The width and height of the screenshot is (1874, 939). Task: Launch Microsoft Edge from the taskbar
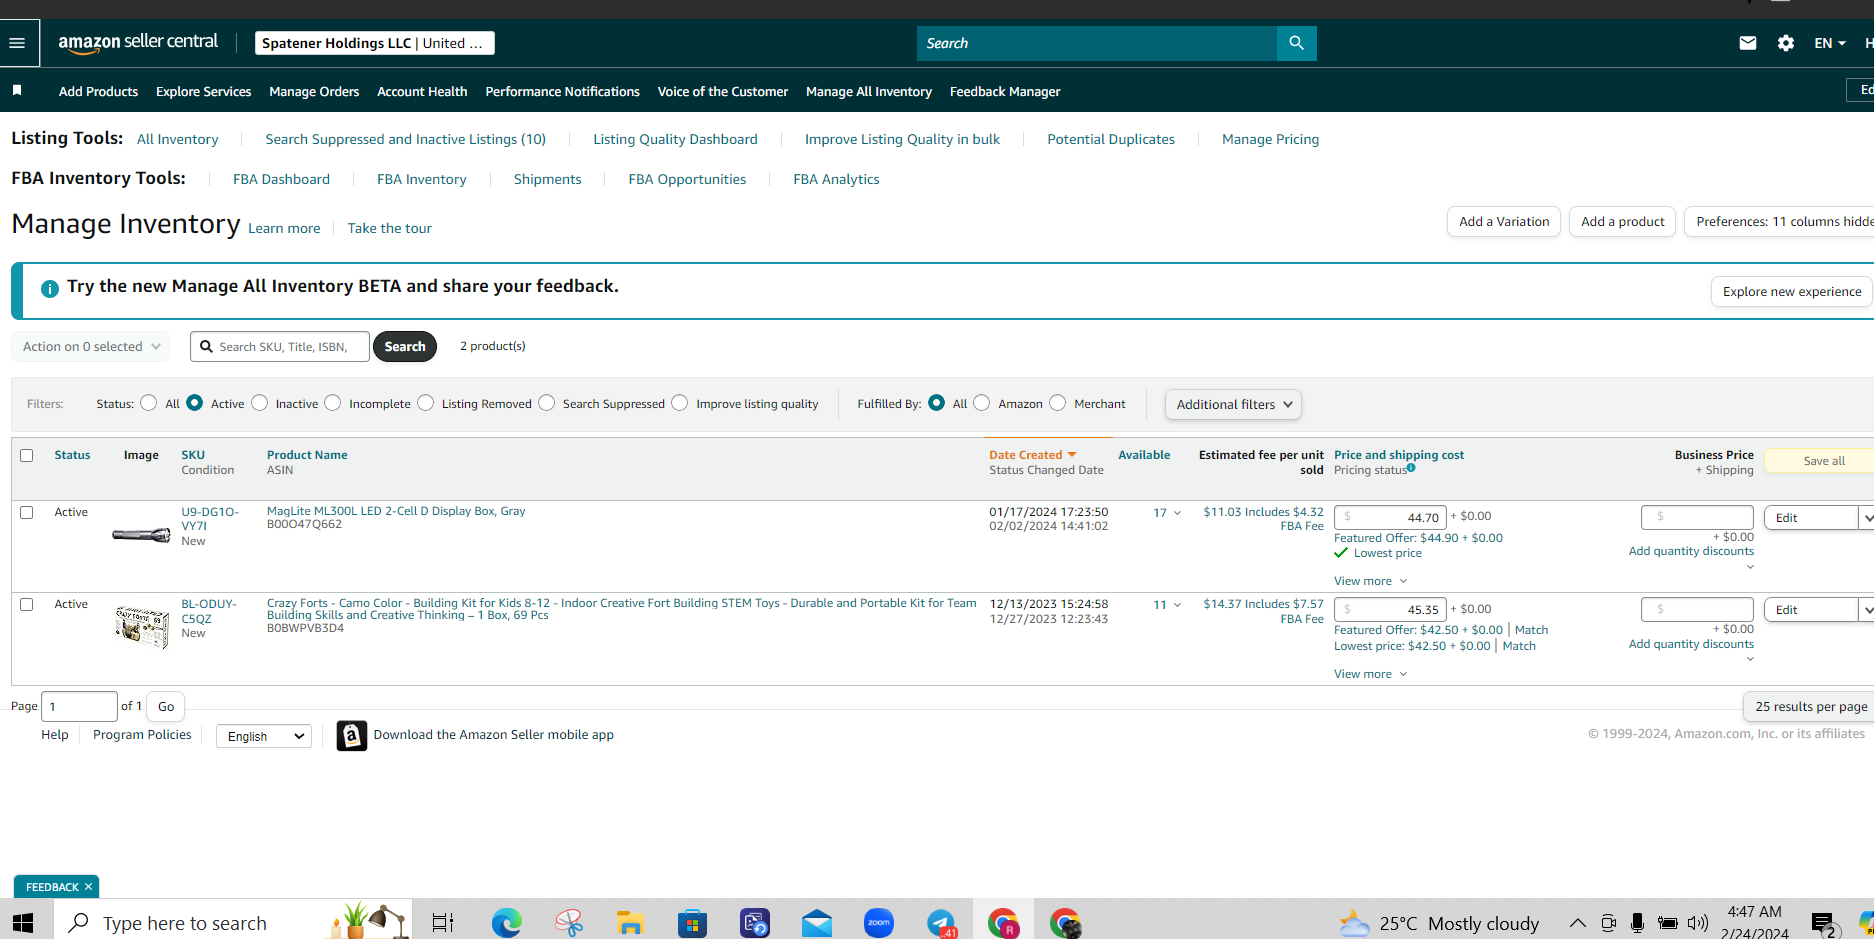coord(506,922)
